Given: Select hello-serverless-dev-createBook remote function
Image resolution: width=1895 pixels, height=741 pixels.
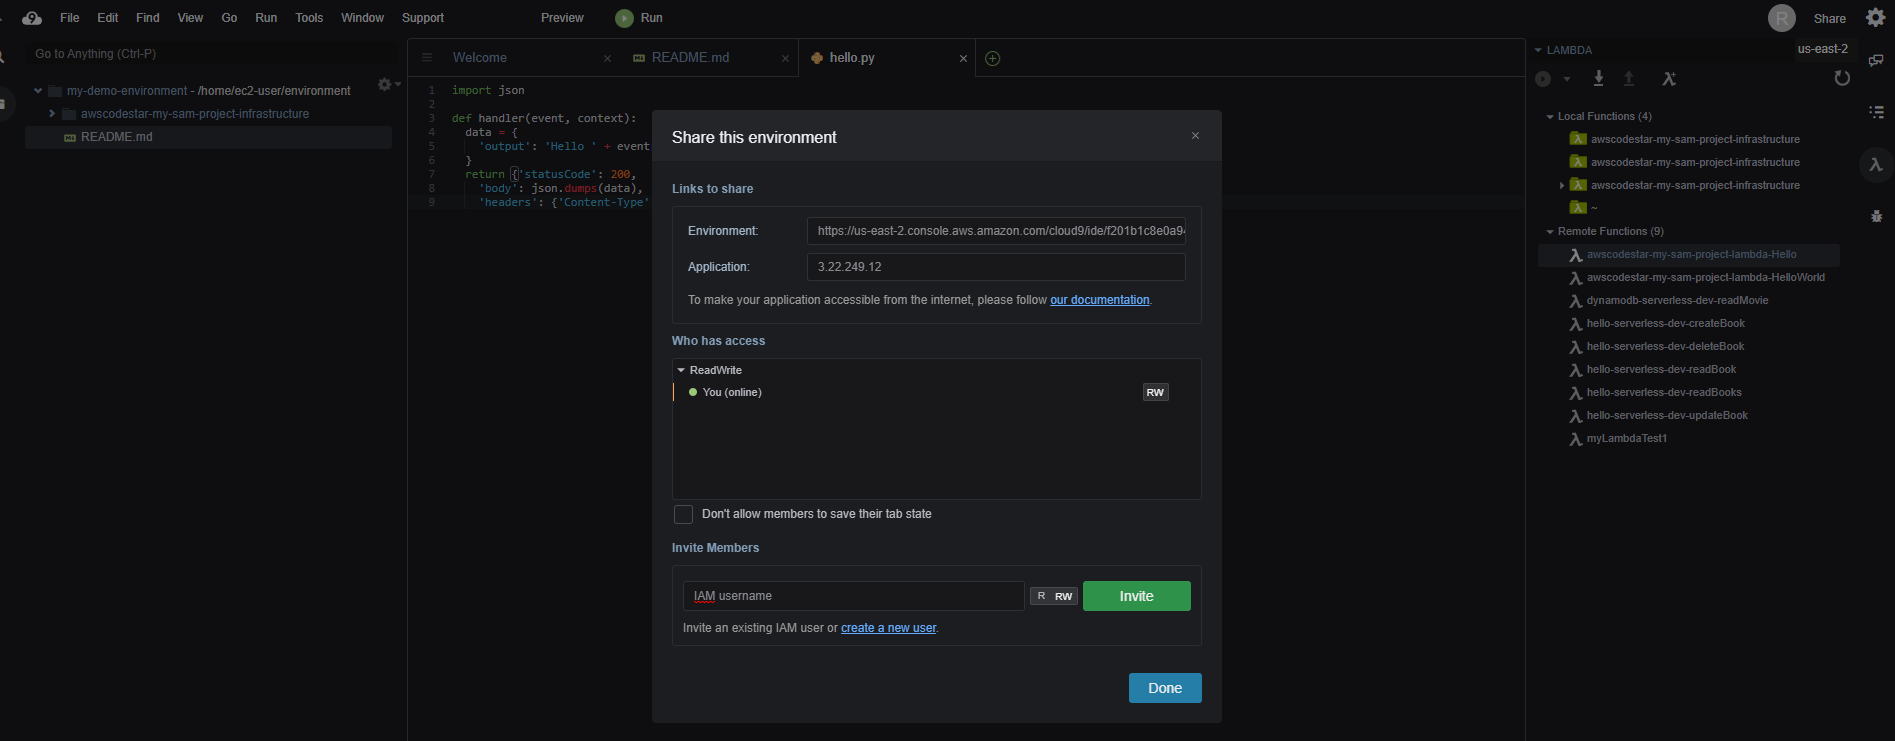Looking at the screenshot, I should [x=1665, y=324].
